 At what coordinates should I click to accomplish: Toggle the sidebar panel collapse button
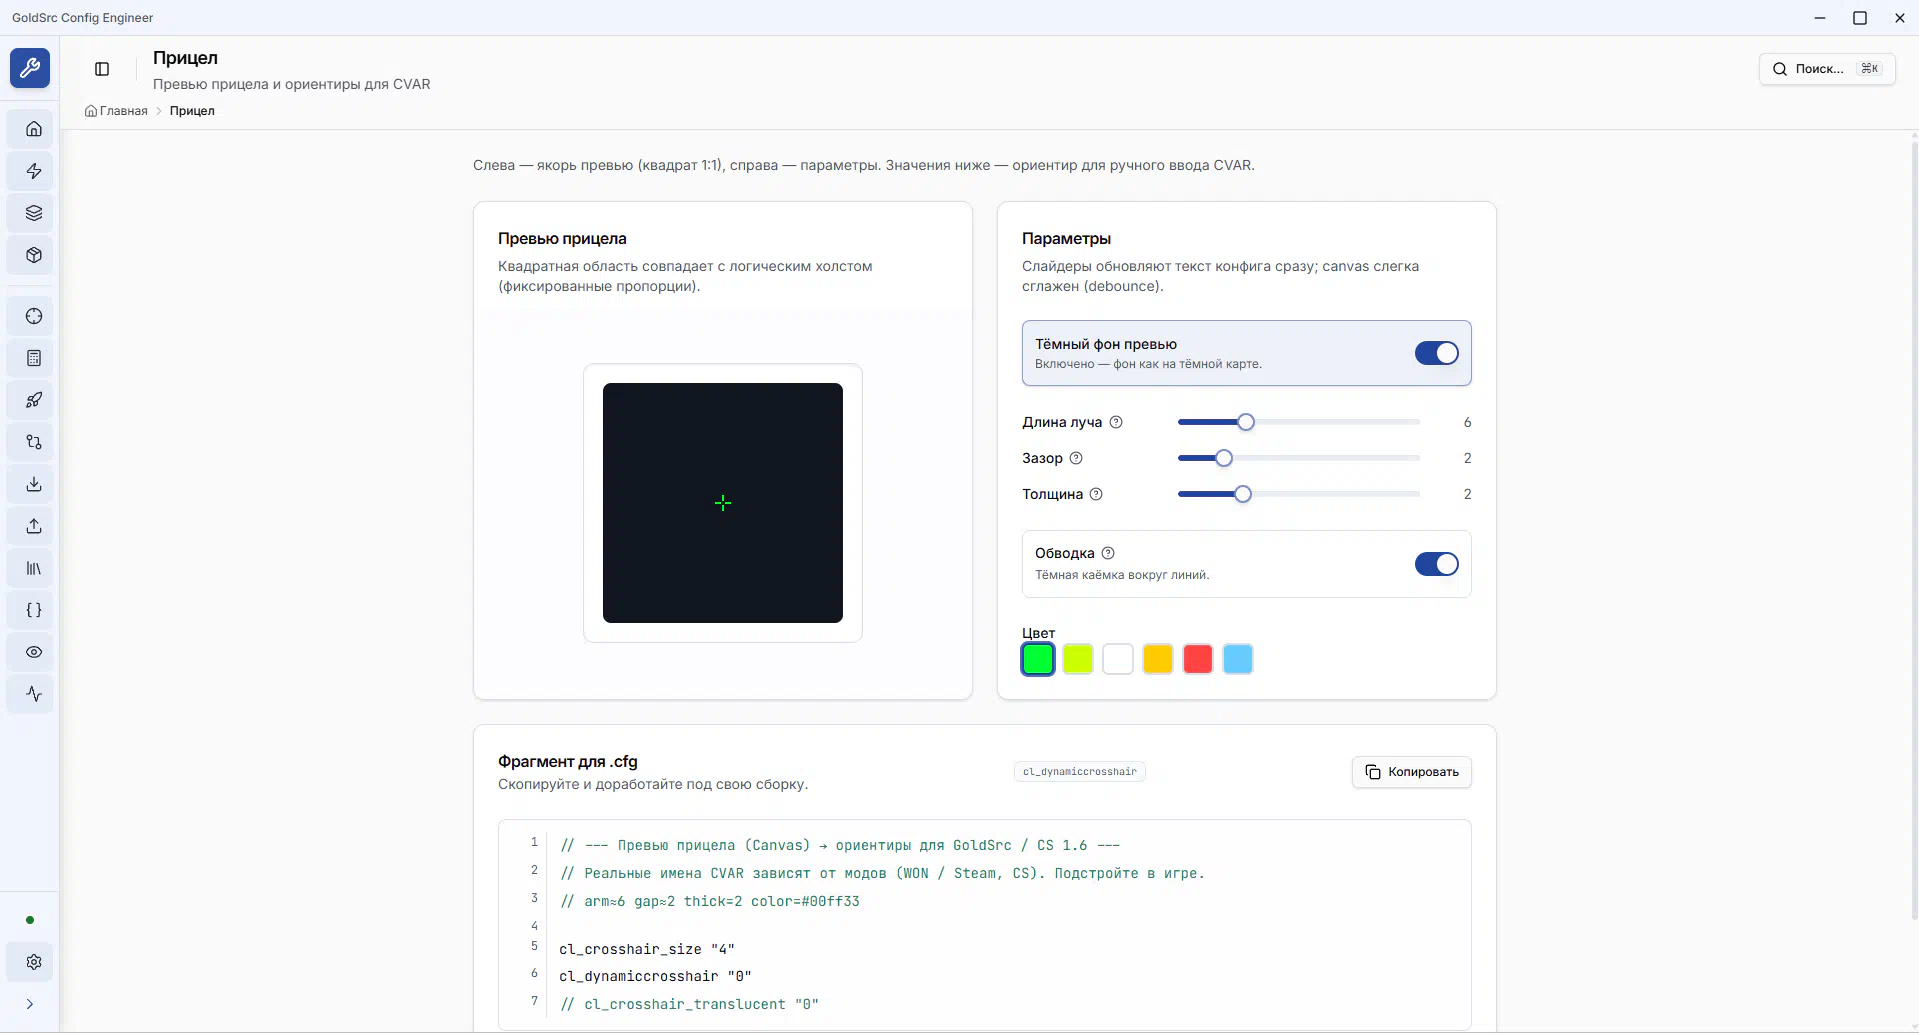point(102,69)
